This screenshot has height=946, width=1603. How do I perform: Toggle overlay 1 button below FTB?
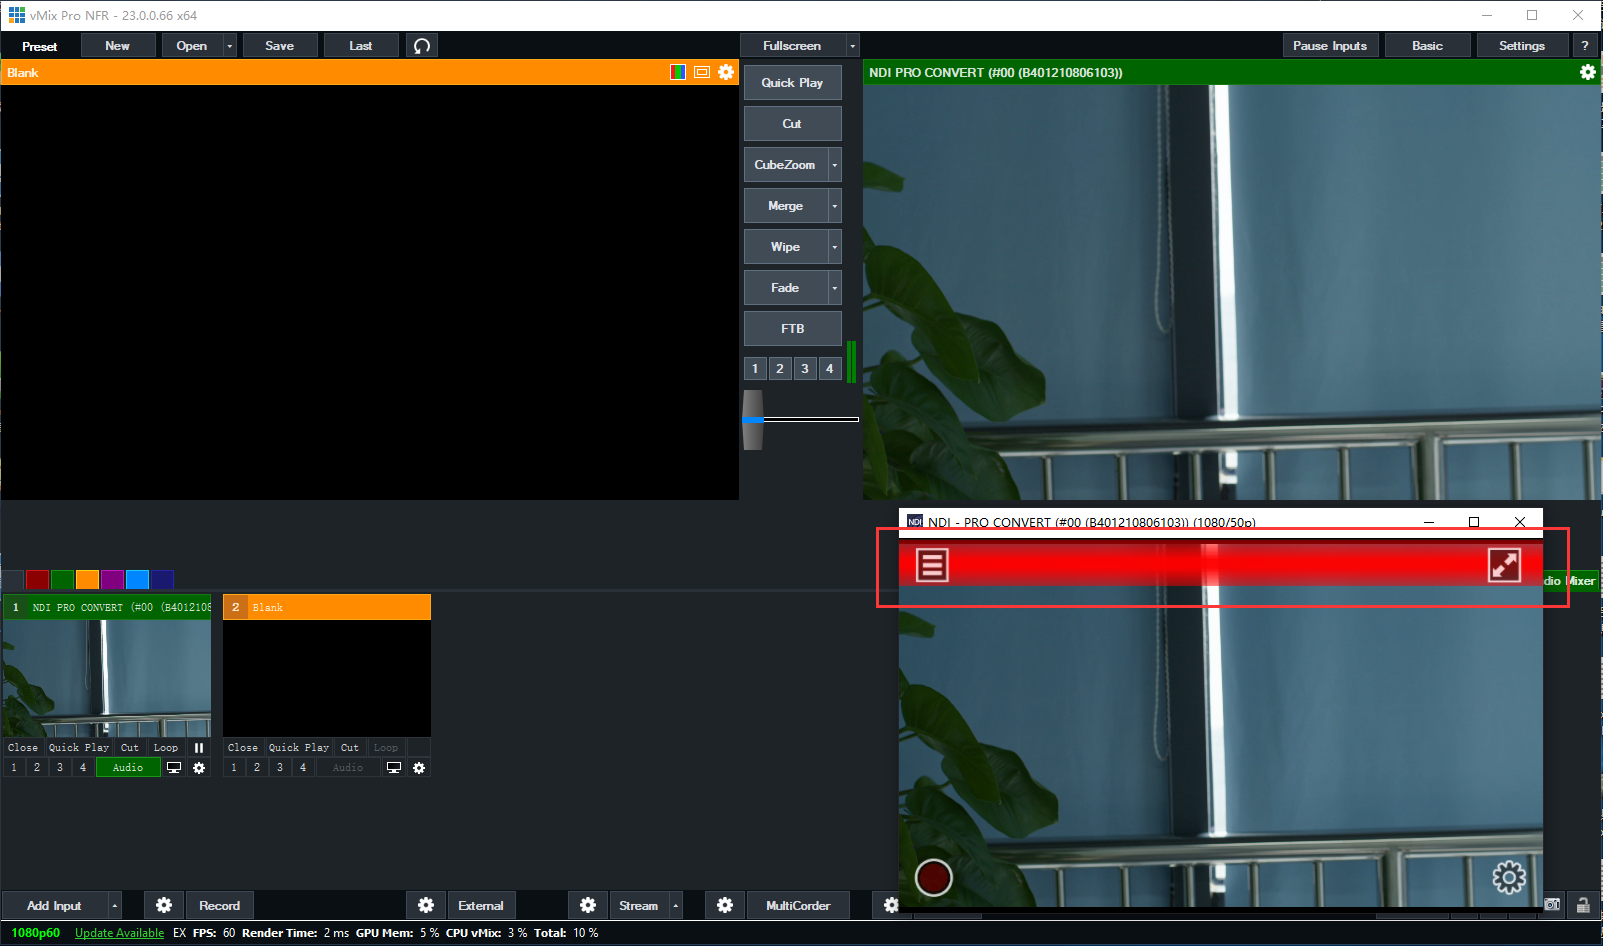tap(755, 369)
